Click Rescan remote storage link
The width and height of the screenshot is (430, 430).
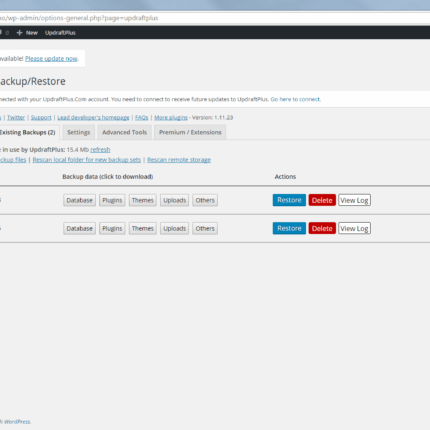point(179,160)
